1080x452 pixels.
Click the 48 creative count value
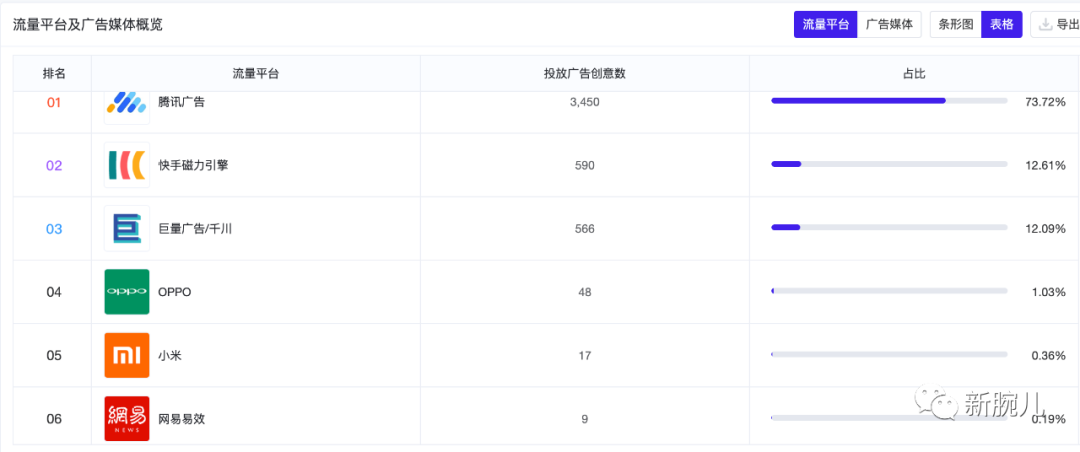click(585, 292)
